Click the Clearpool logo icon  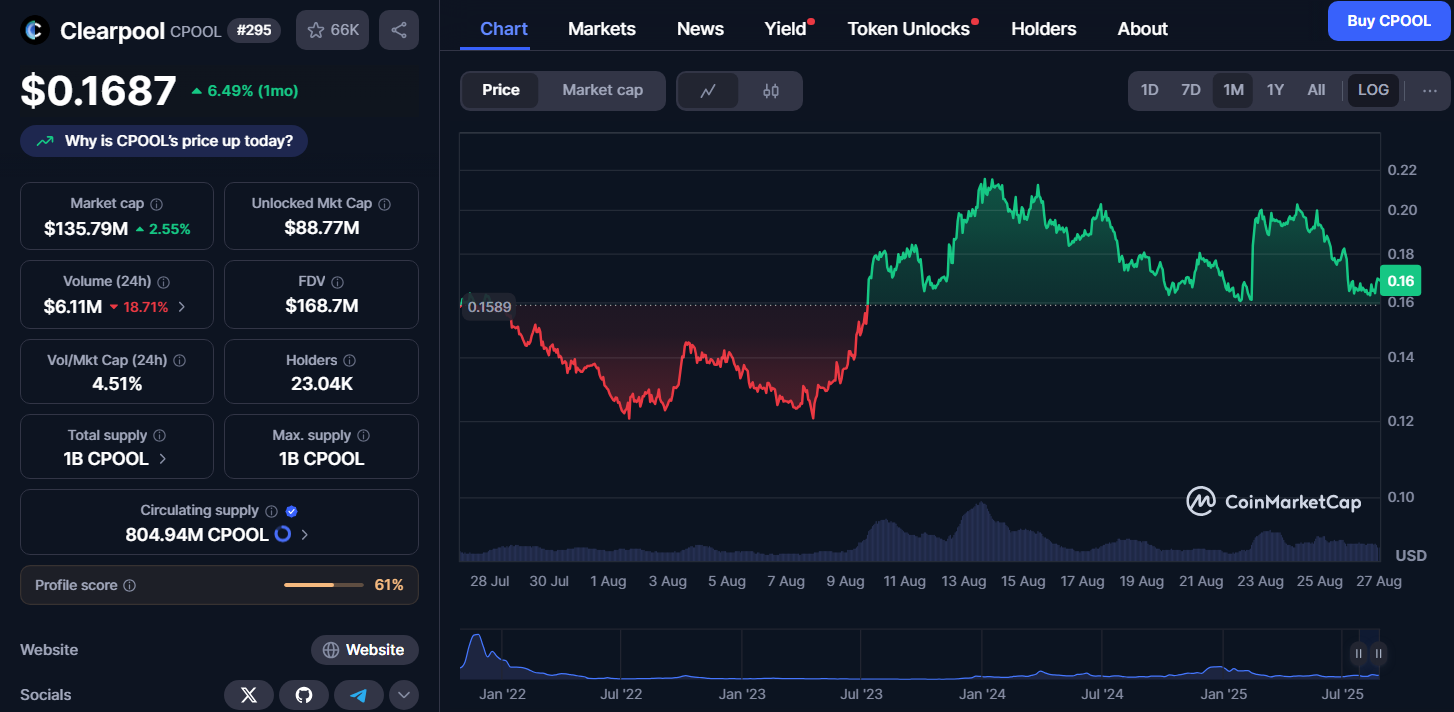(36, 31)
